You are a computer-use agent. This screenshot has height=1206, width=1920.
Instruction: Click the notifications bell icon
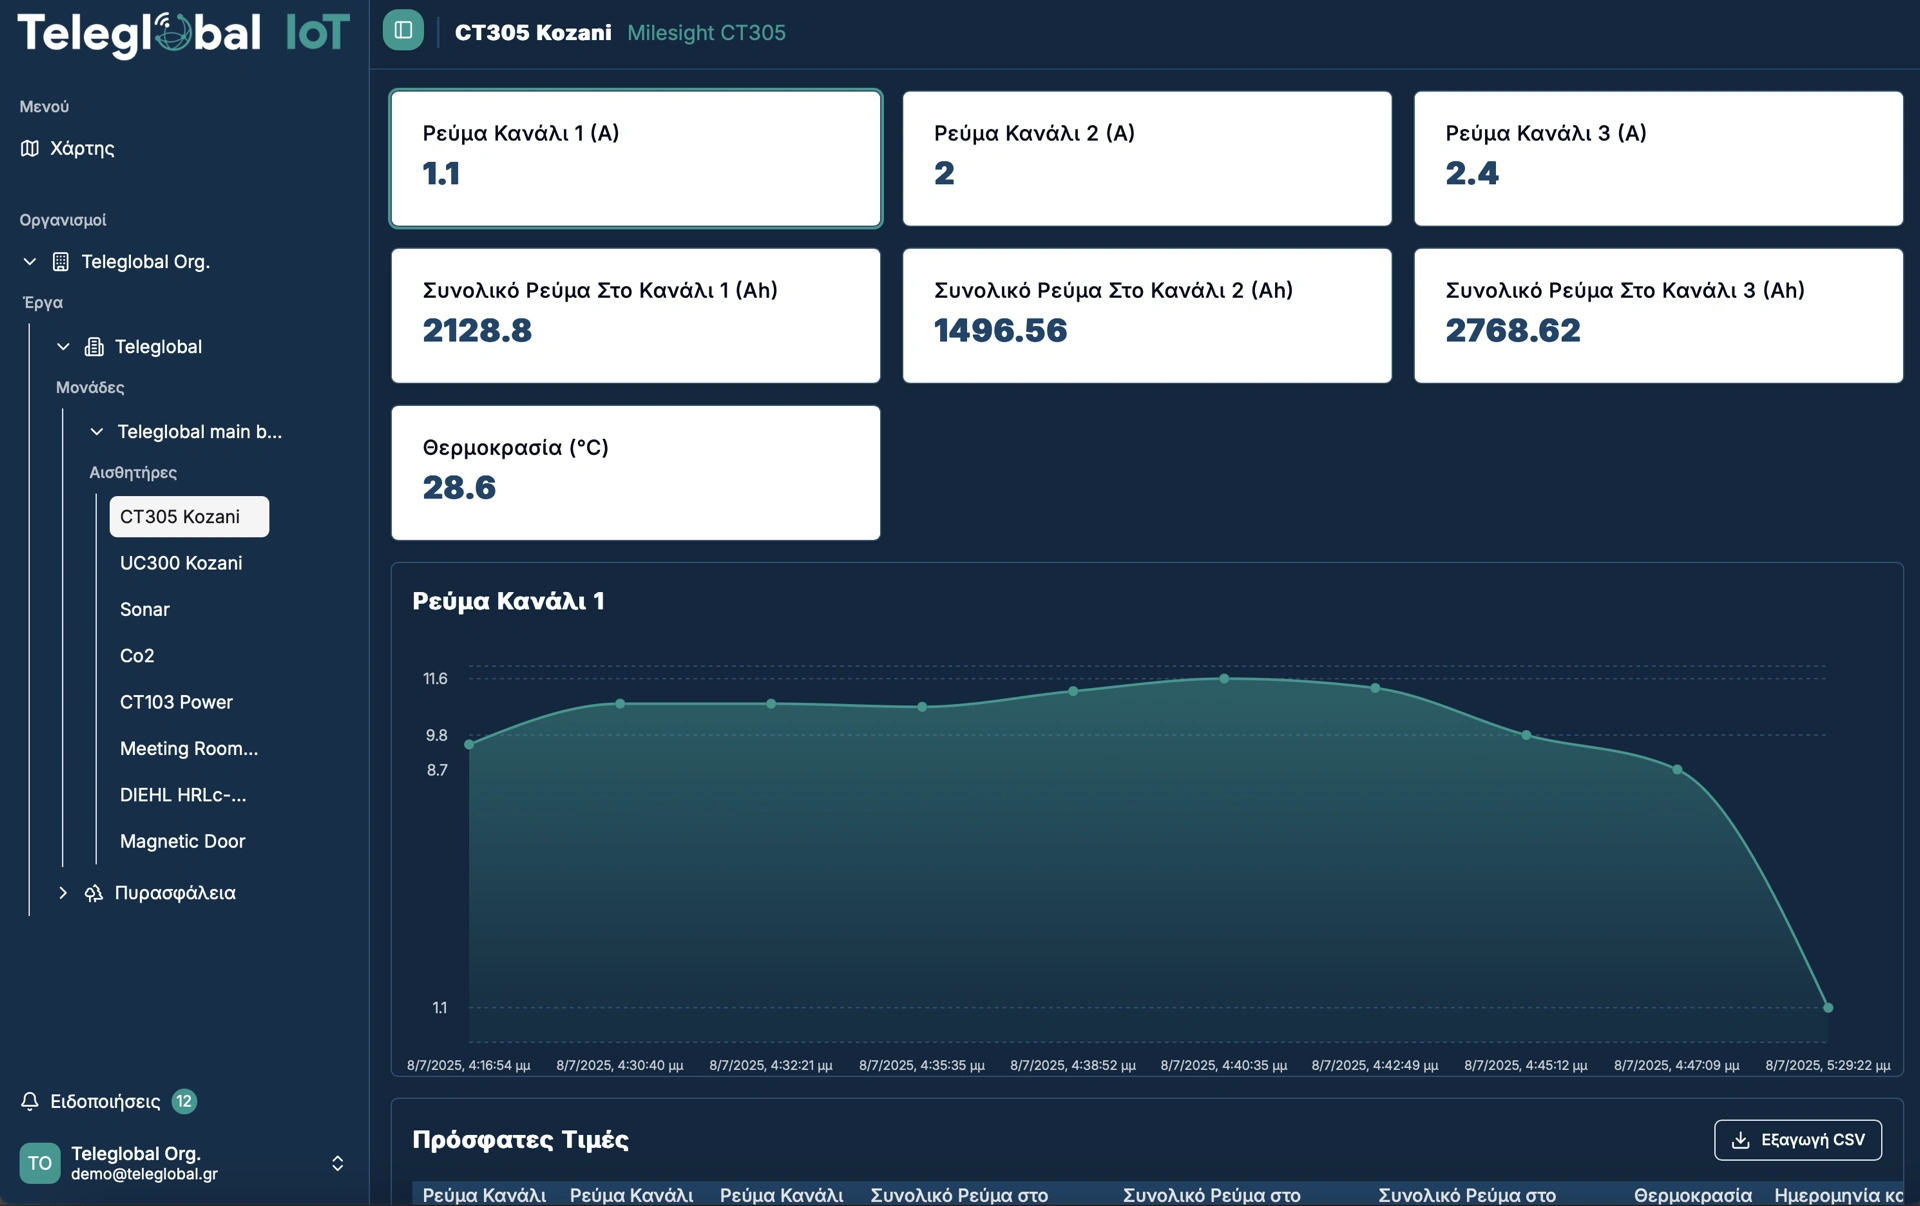point(30,1101)
